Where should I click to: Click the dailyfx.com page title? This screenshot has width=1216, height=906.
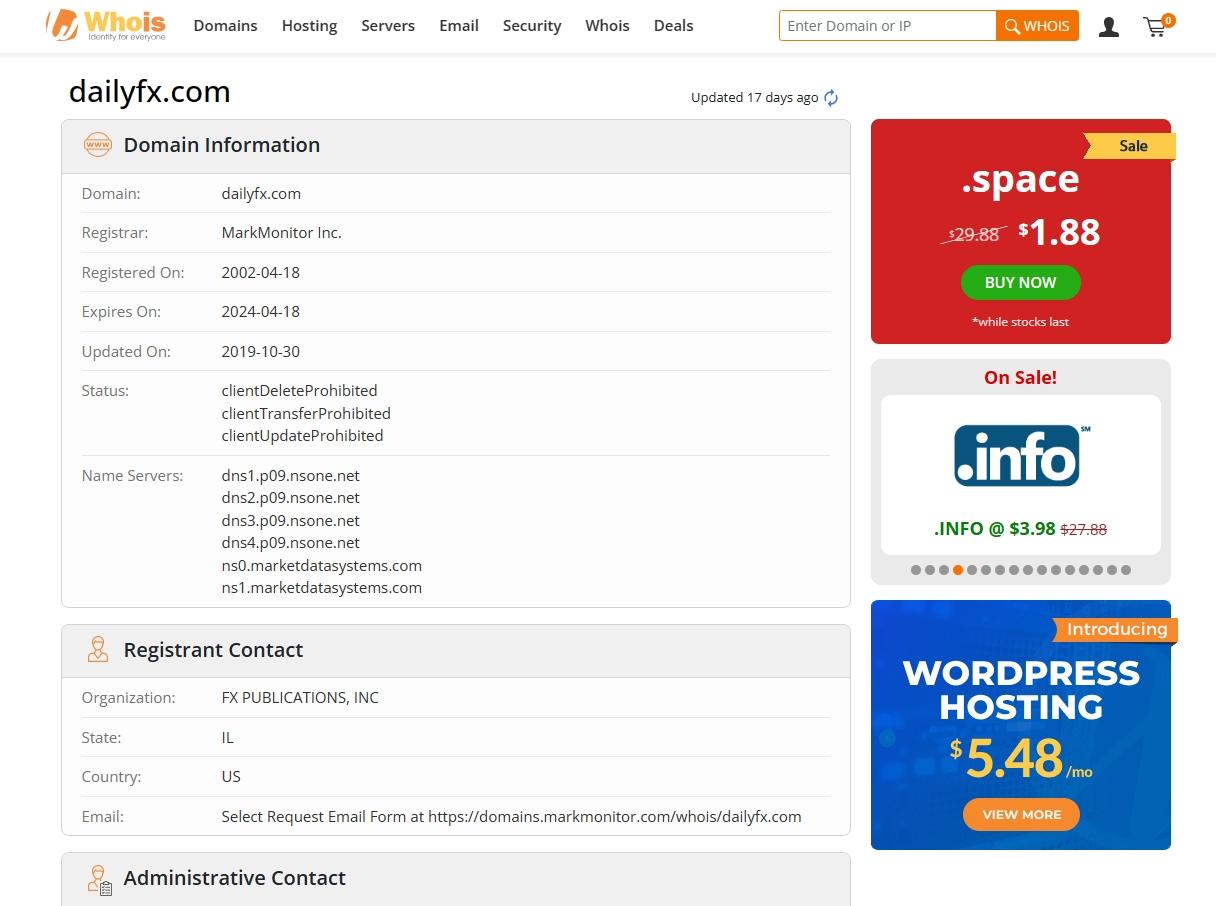click(150, 92)
